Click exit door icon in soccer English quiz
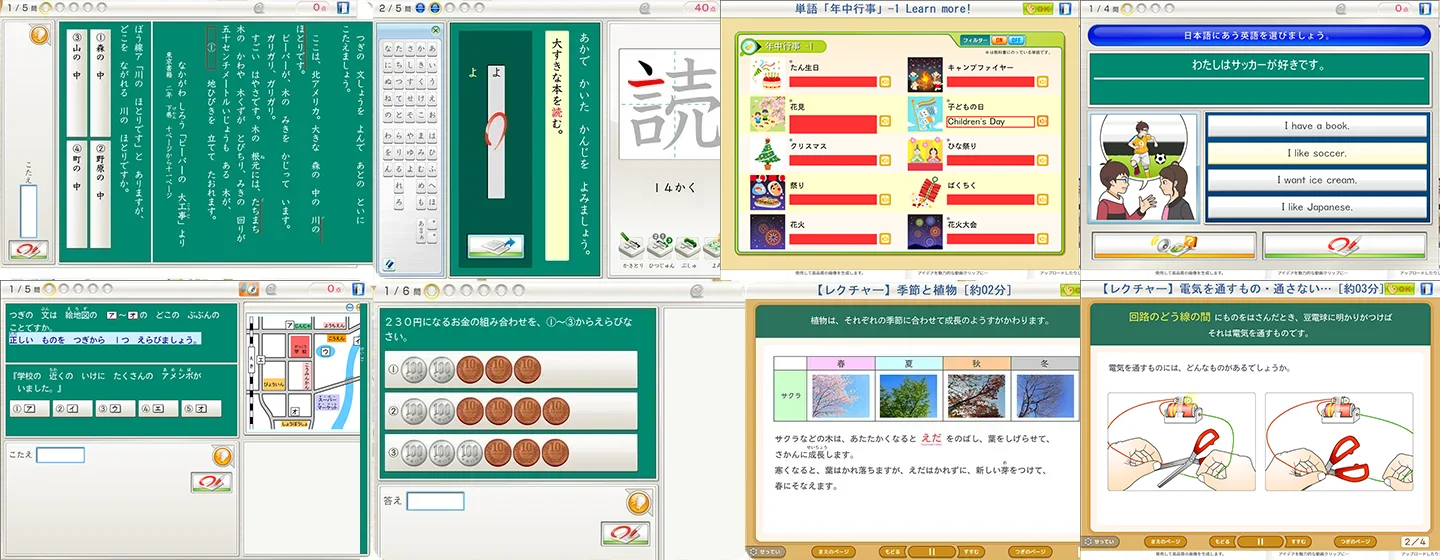1440x560 pixels. tap(1423, 8)
